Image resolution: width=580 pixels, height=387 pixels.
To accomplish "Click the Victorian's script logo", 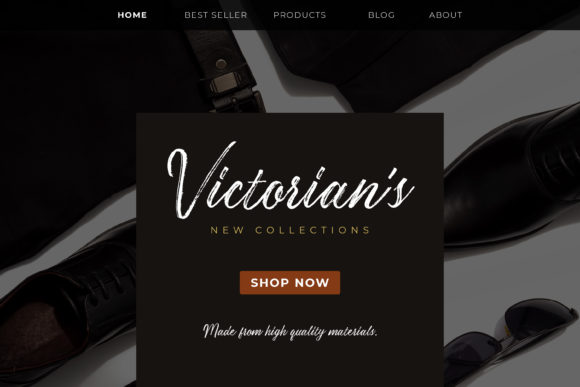I will pos(290,181).
